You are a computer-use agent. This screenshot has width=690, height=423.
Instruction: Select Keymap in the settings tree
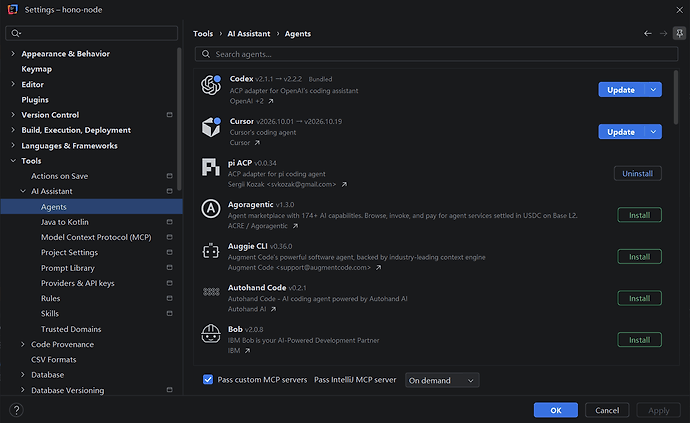pos(37,69)
